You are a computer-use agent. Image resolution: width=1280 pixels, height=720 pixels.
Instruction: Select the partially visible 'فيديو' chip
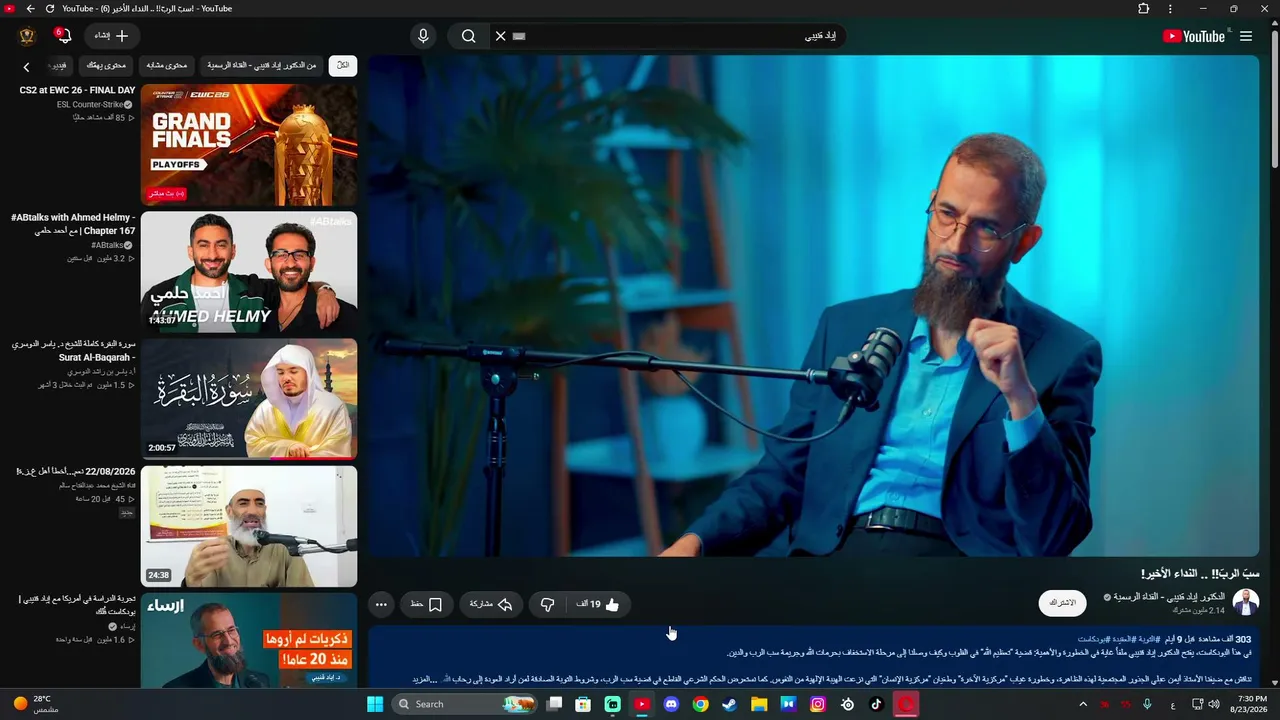tap(59, 66)
